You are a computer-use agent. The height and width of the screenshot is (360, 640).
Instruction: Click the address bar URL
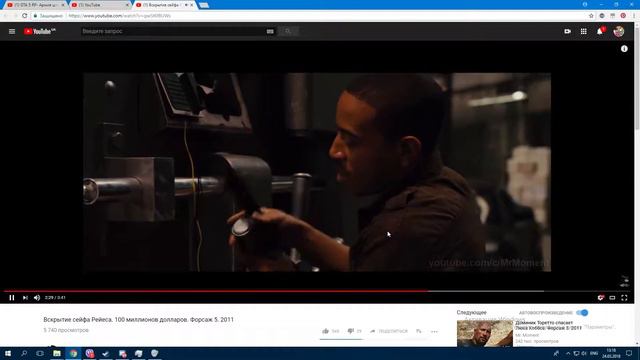[120, 16]
